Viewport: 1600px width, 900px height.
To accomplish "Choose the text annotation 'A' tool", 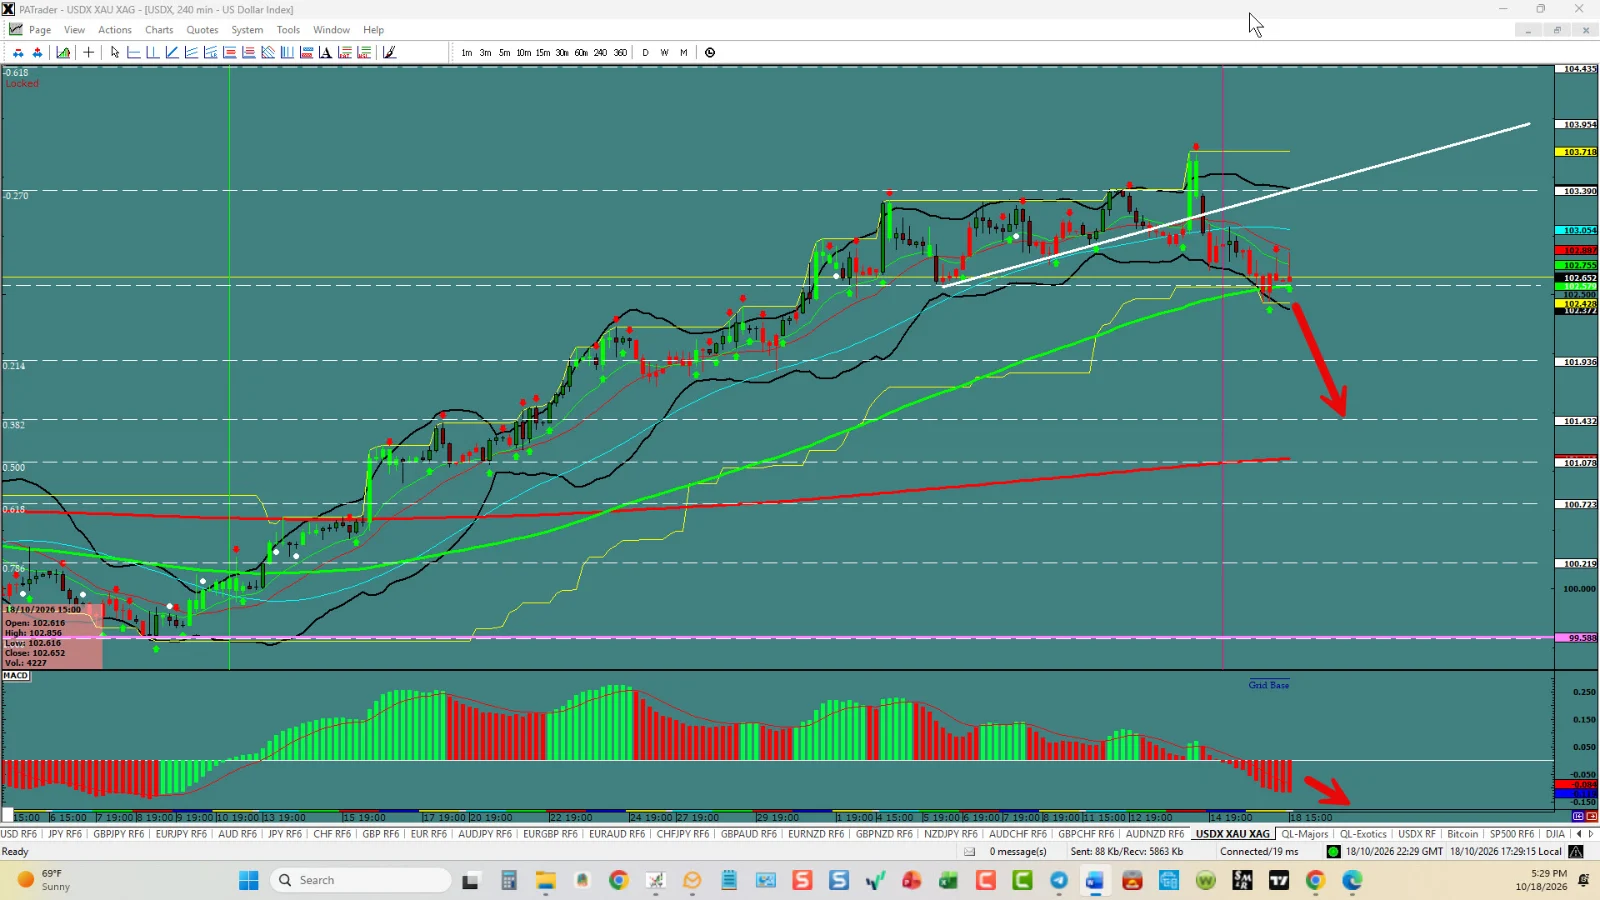I will (325, 52).
